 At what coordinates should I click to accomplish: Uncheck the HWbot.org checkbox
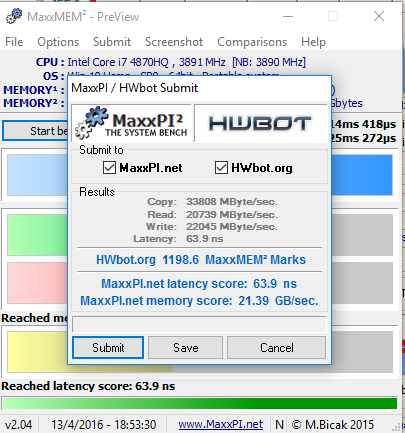tap(221, 168)
